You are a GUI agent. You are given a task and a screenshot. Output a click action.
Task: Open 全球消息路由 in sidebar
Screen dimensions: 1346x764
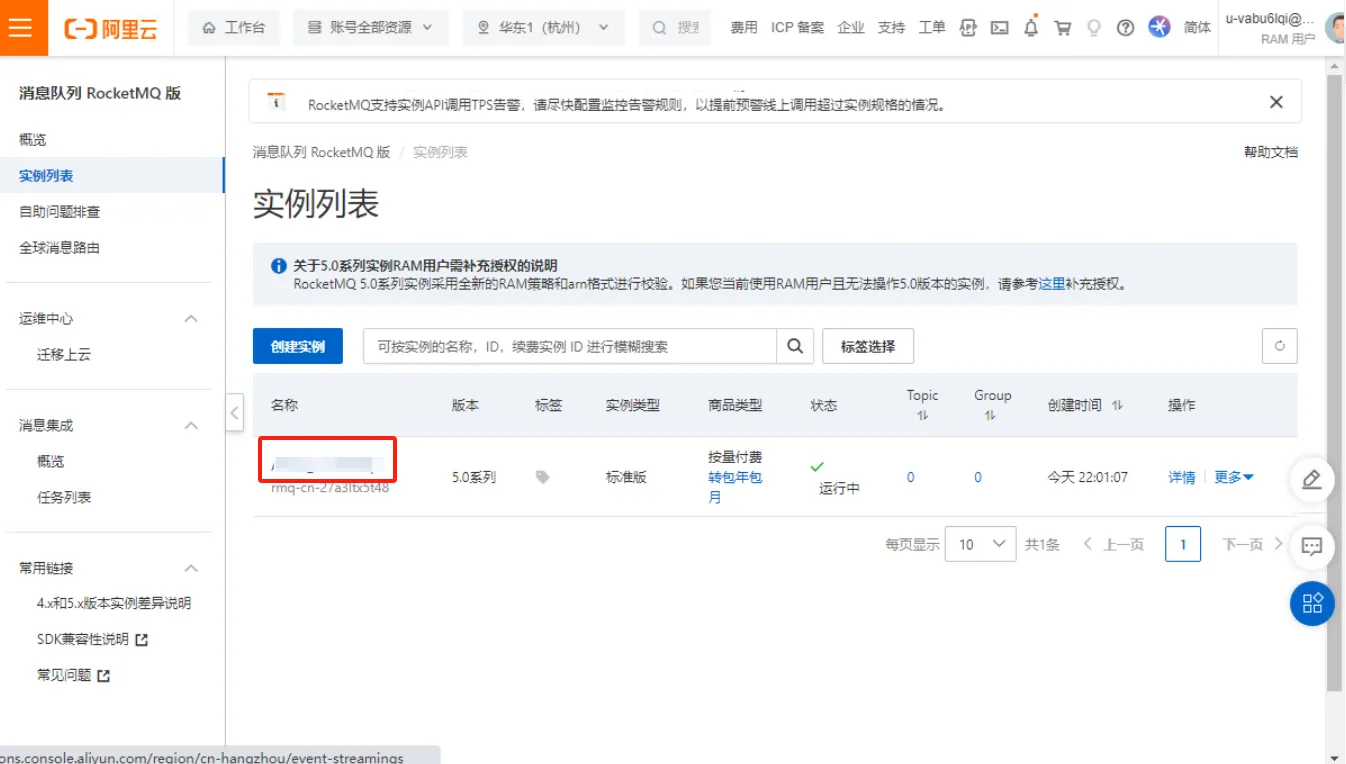(x=59, y=248)
